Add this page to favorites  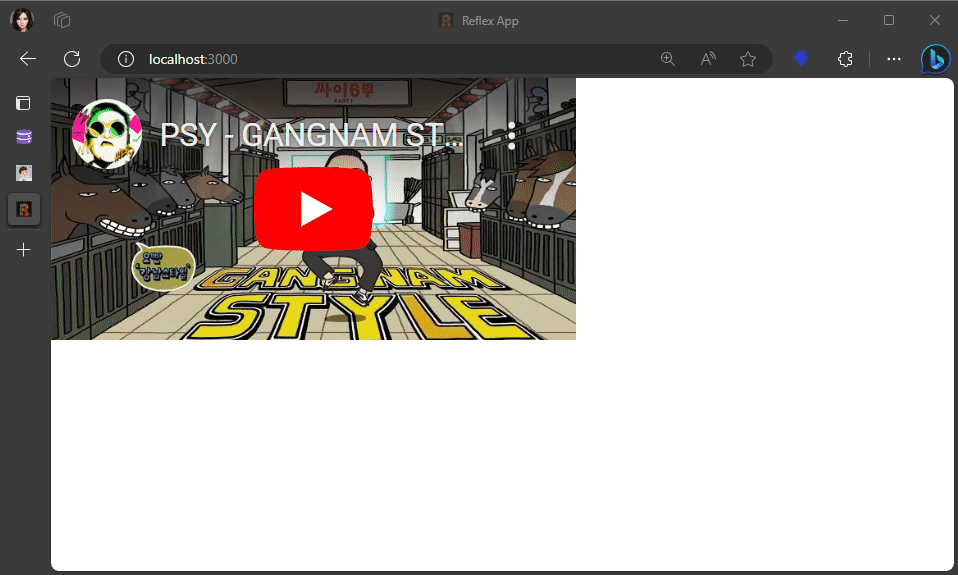point(748,59)
